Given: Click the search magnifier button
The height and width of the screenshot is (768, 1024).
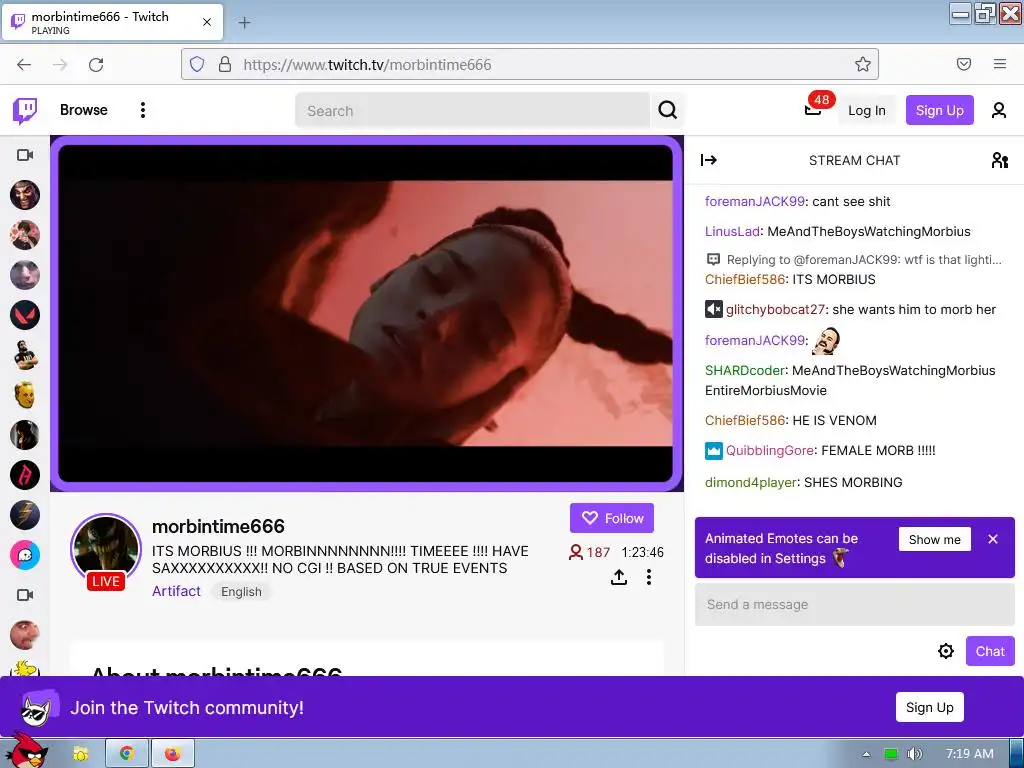Looking at the screenshot, I should point(667,110).
